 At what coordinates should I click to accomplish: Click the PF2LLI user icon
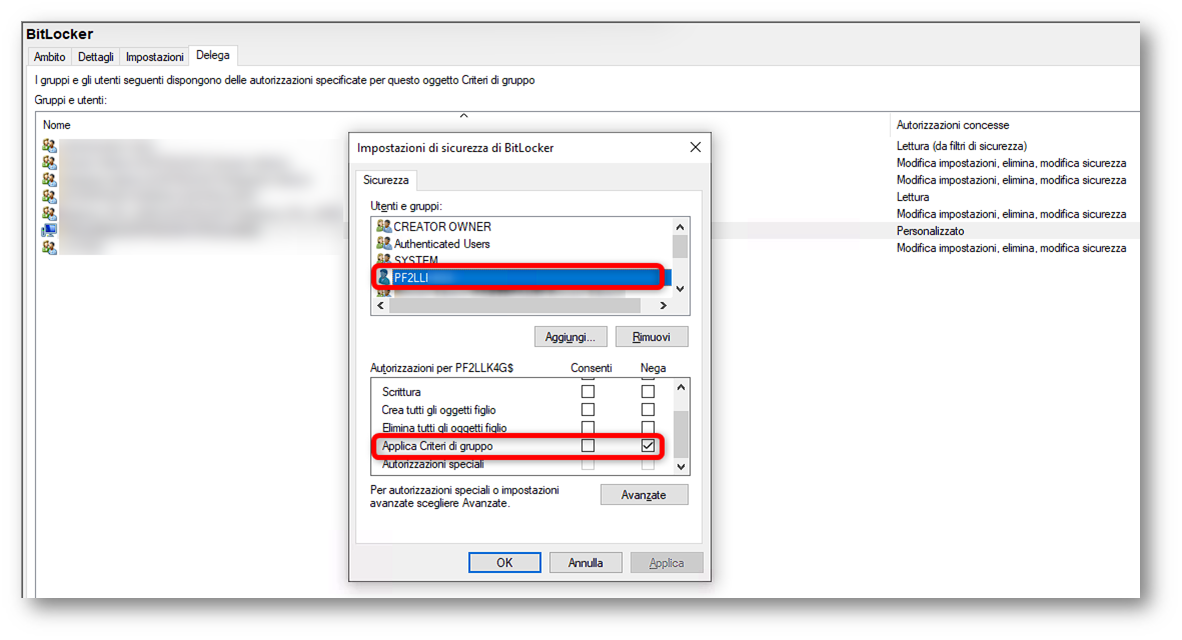point(384,277)
